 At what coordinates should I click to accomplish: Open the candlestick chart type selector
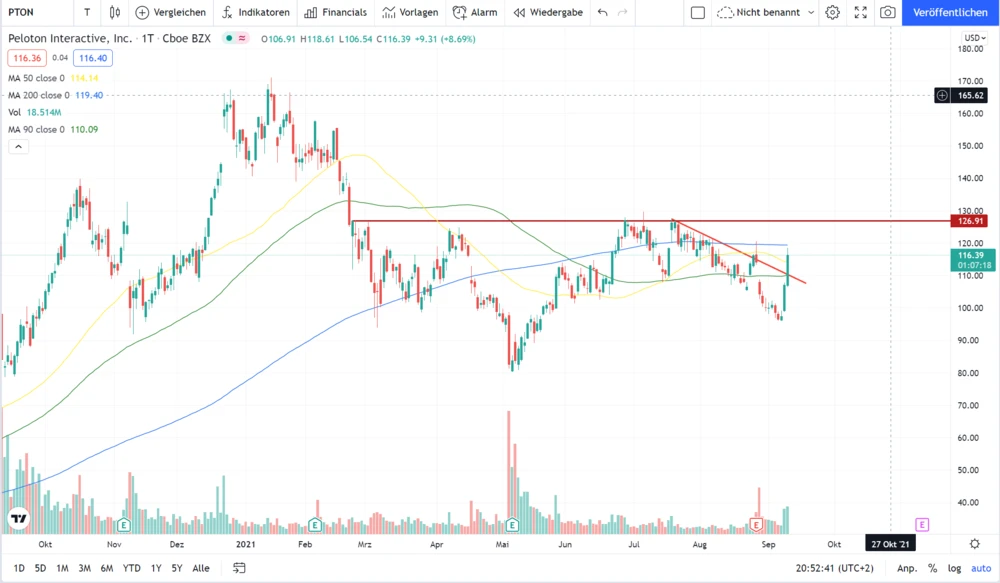(x=115, y=12)
